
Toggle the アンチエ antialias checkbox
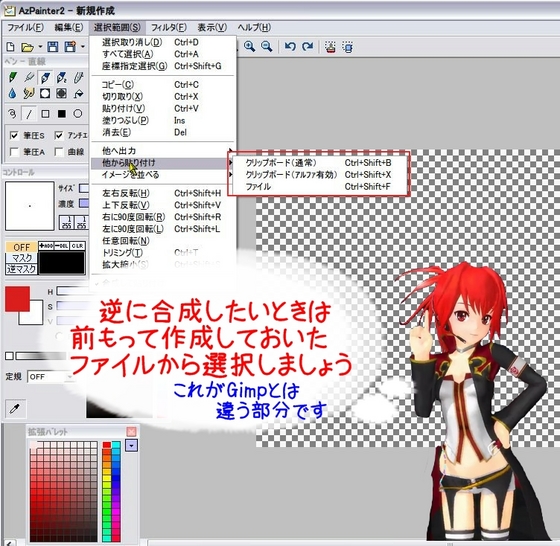pos(59,135)
